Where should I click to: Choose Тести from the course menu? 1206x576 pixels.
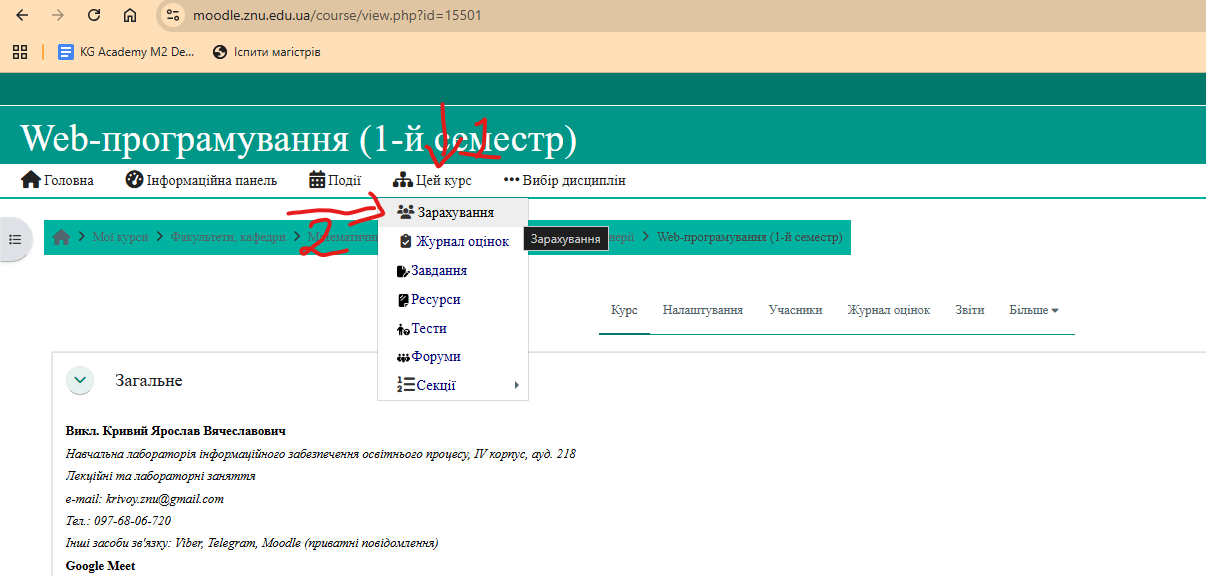[x=428, y=328]
